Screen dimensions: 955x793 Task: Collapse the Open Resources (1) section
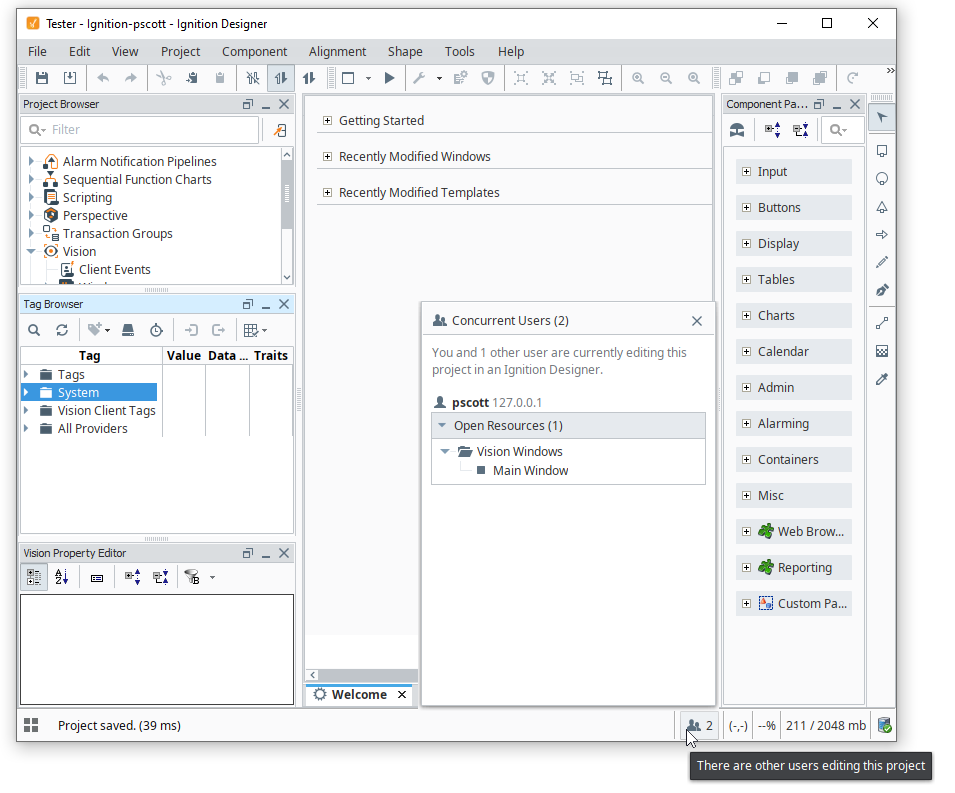pos(442,425)
